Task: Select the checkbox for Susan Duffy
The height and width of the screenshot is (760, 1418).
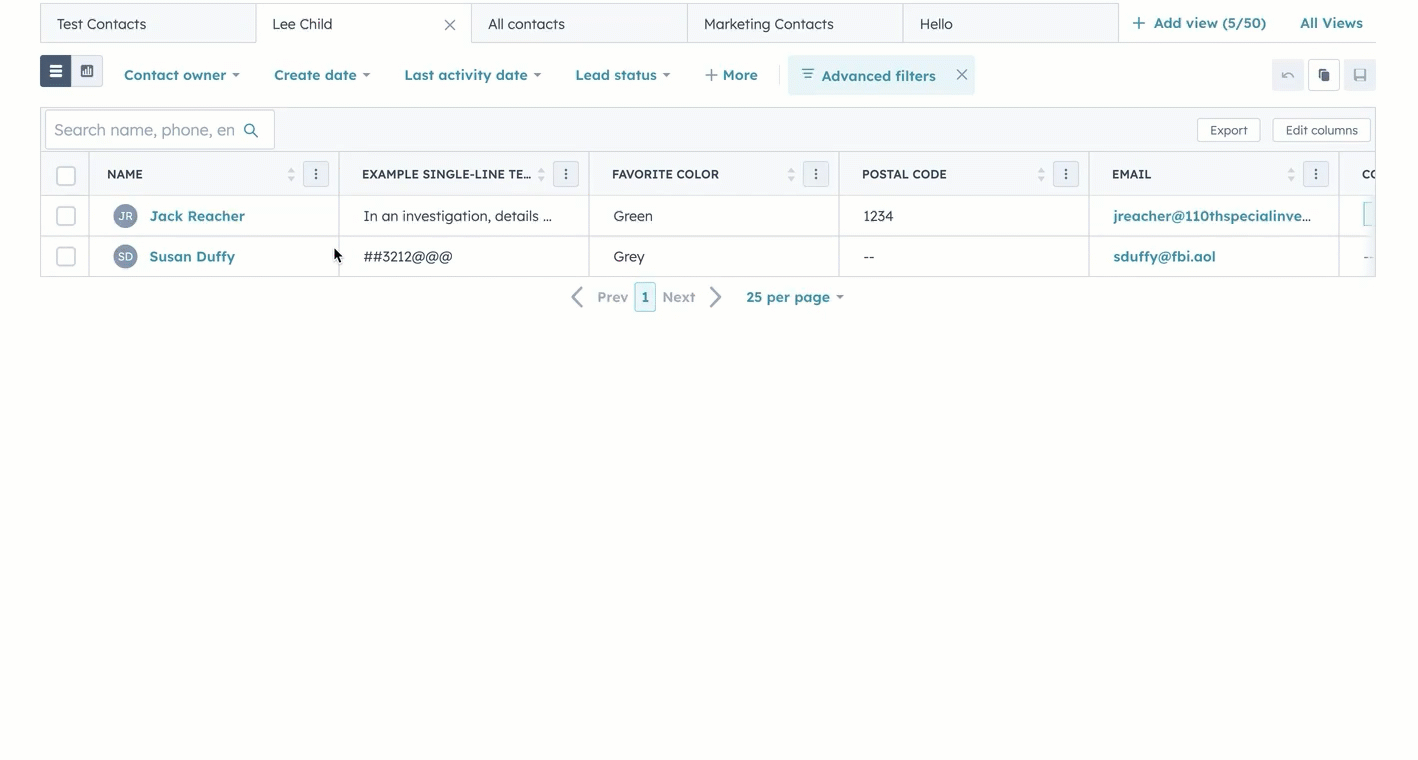Action: [x=65, y=255]
